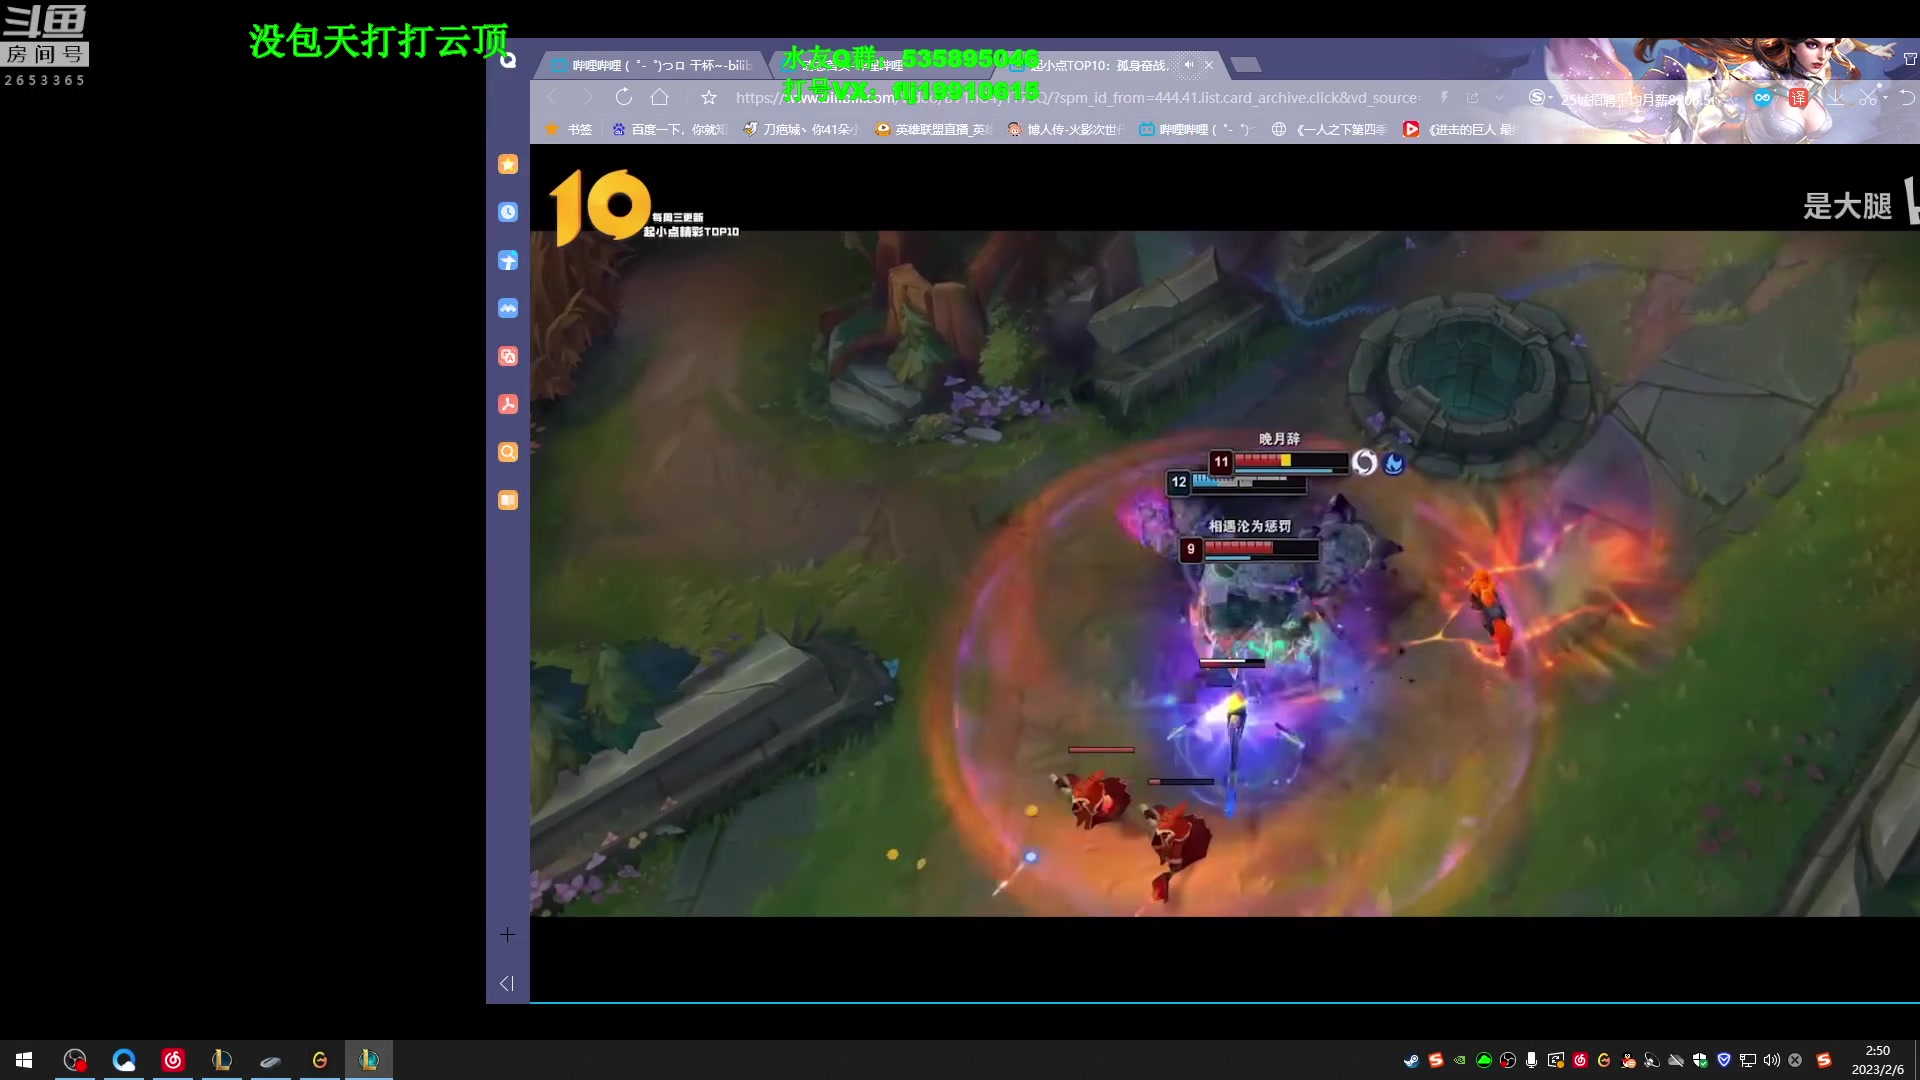Viewport: 1920px width, 1080px height.
Task: Open the gray mouse-shaped taskbar icon
Action: tap(271, 1060)
